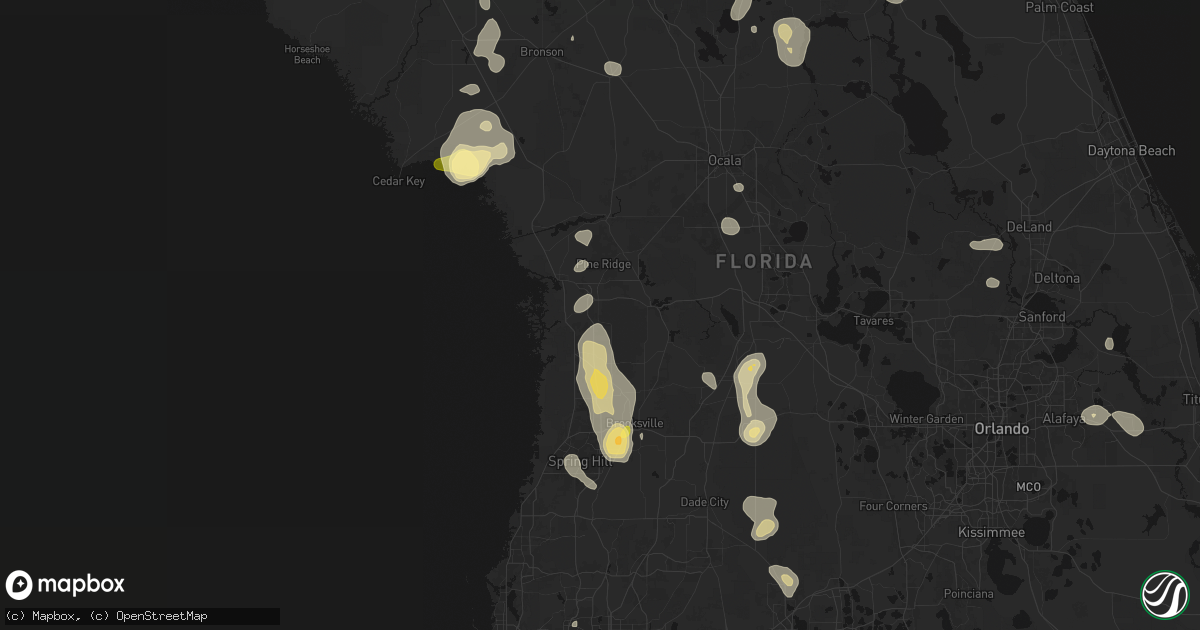Click the Deltona label

(1057, 278)
